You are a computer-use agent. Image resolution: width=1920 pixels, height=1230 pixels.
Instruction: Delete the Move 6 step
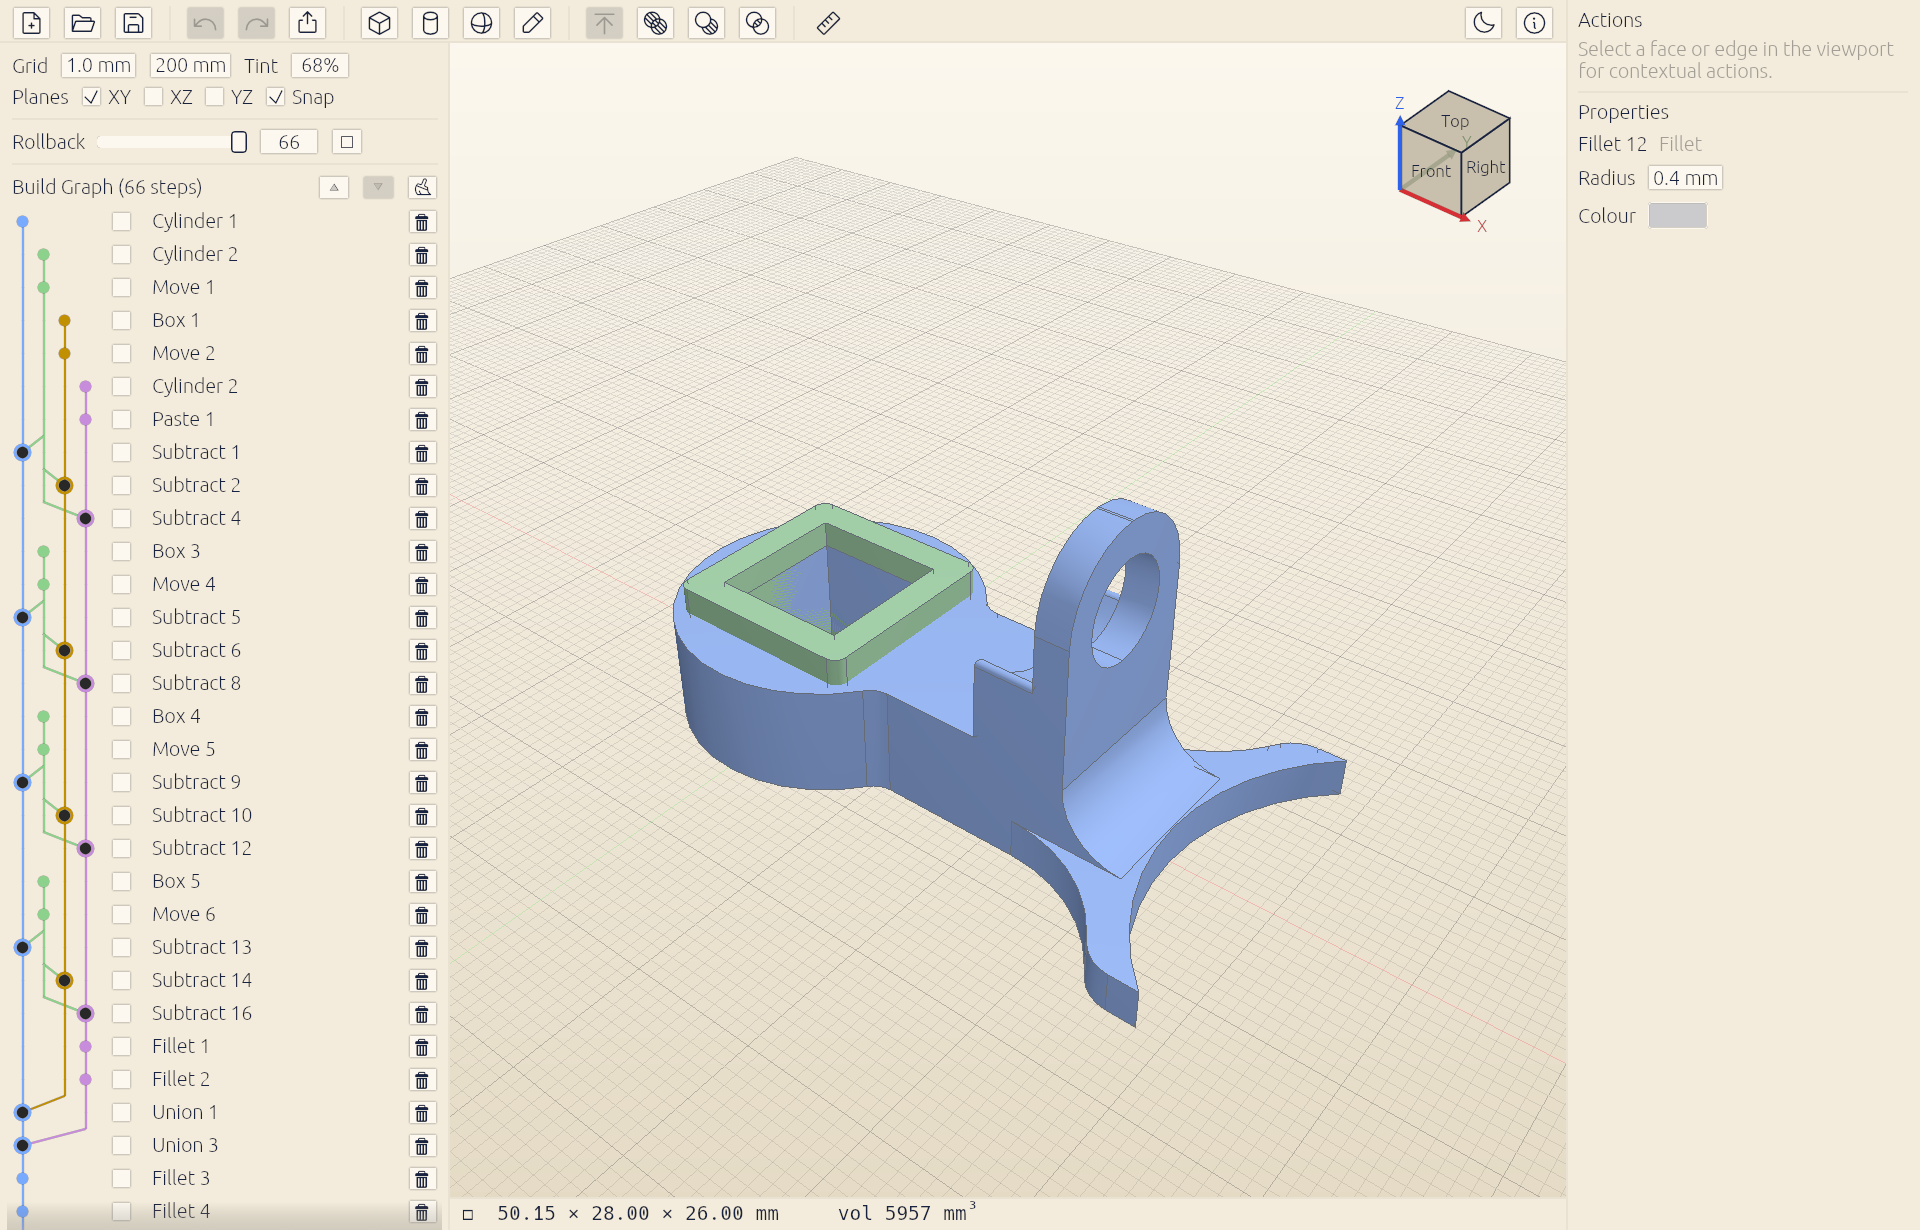pyautogui.click(x=422, y=915)
